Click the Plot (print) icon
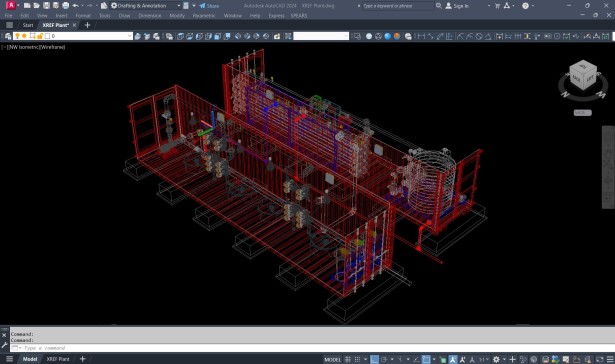615x364 pixels. (x=66, y=5)
